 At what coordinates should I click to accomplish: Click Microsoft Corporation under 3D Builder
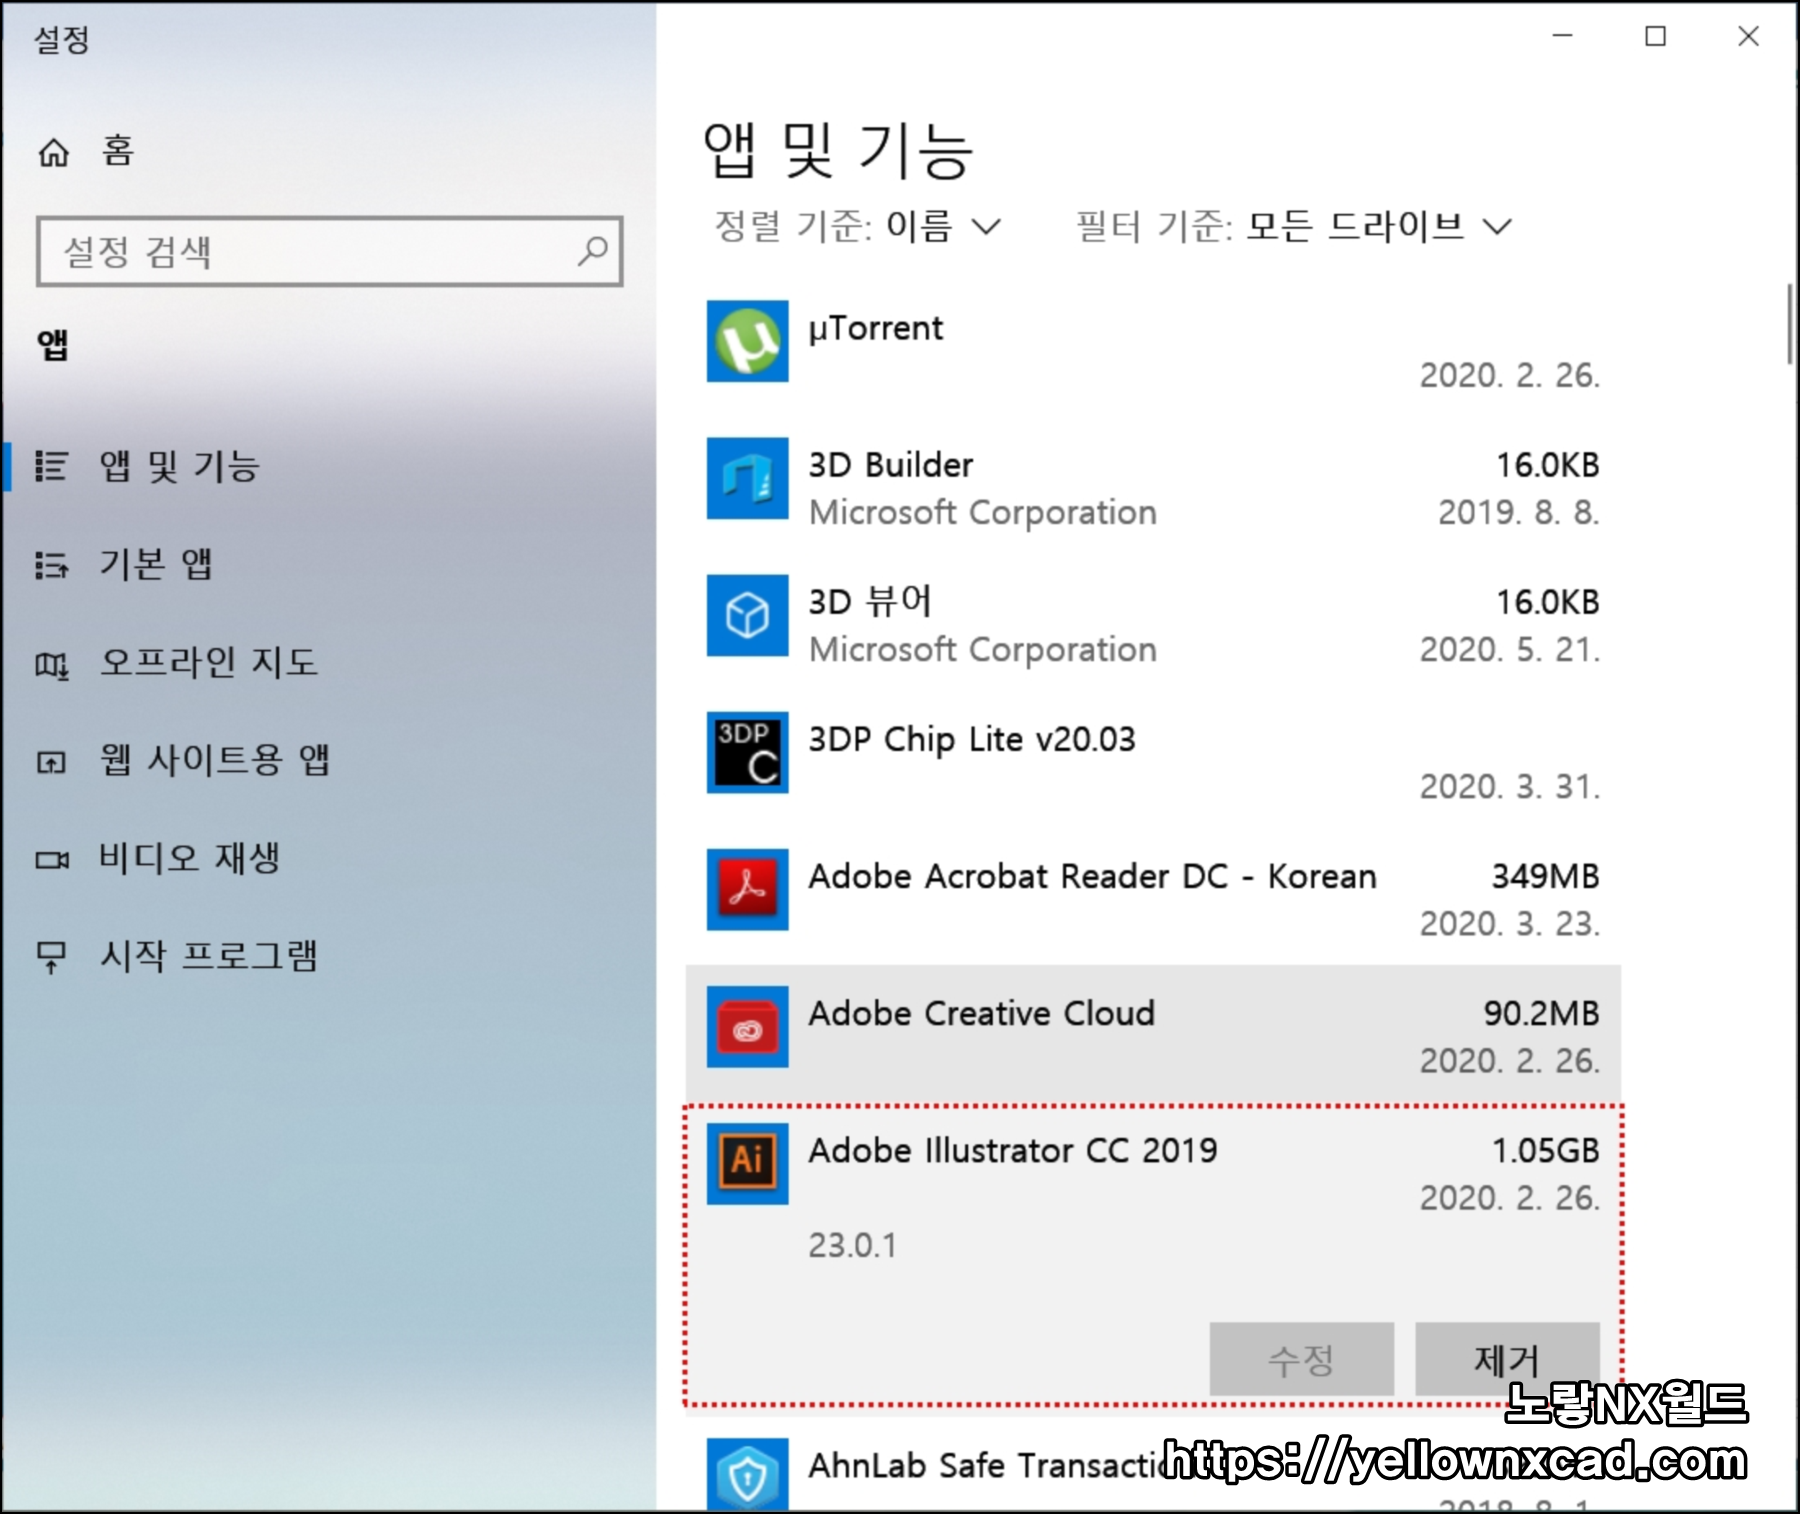point(982,512)
